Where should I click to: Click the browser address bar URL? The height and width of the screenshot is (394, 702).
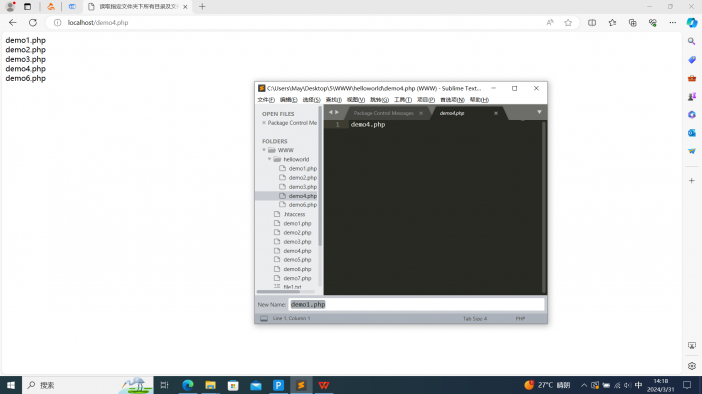point(98,22)
